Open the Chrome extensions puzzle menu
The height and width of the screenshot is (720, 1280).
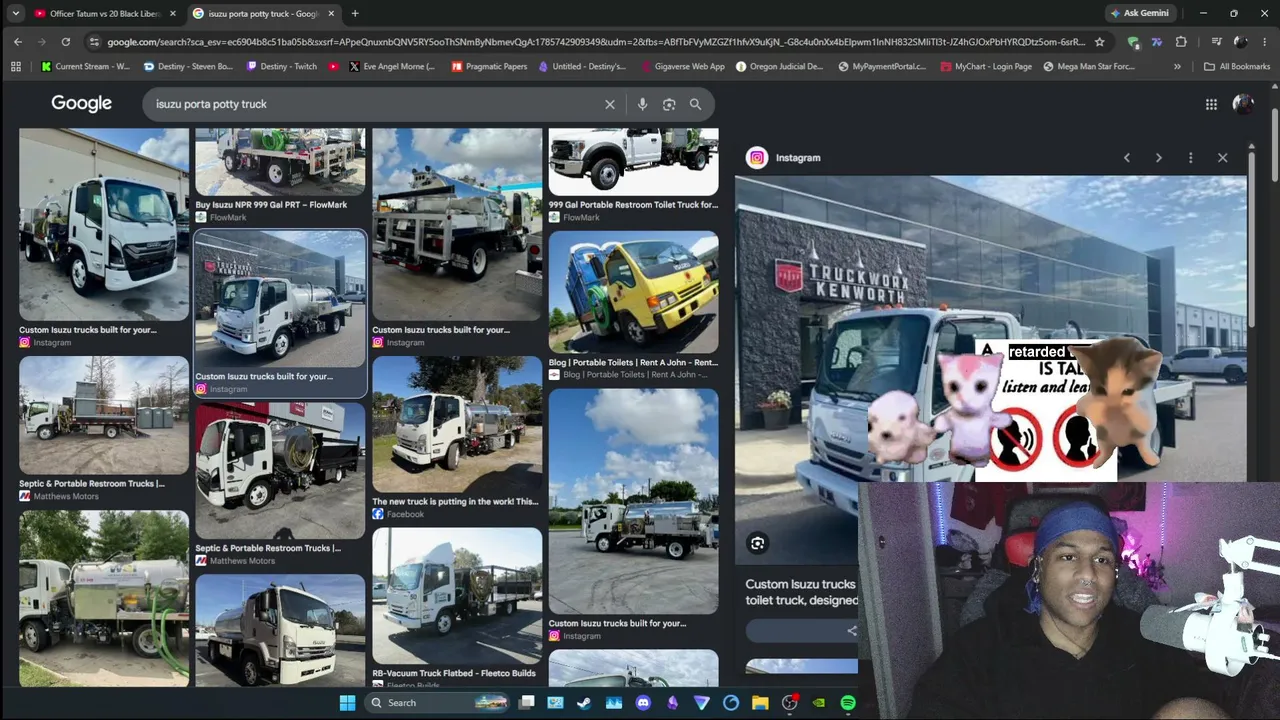click(x=1181, y=42)
